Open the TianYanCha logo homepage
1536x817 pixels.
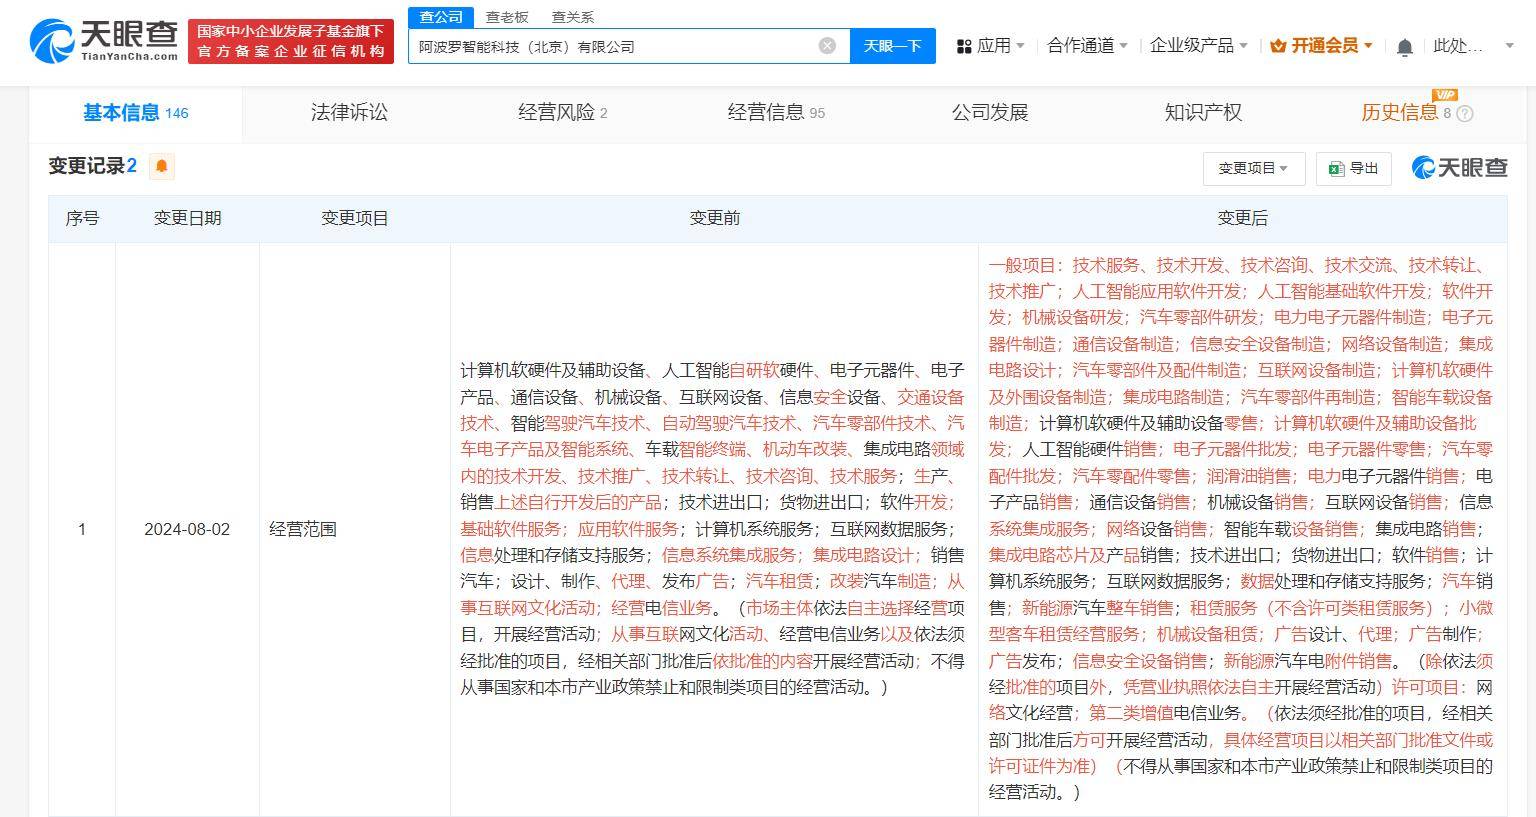point(104,41)
